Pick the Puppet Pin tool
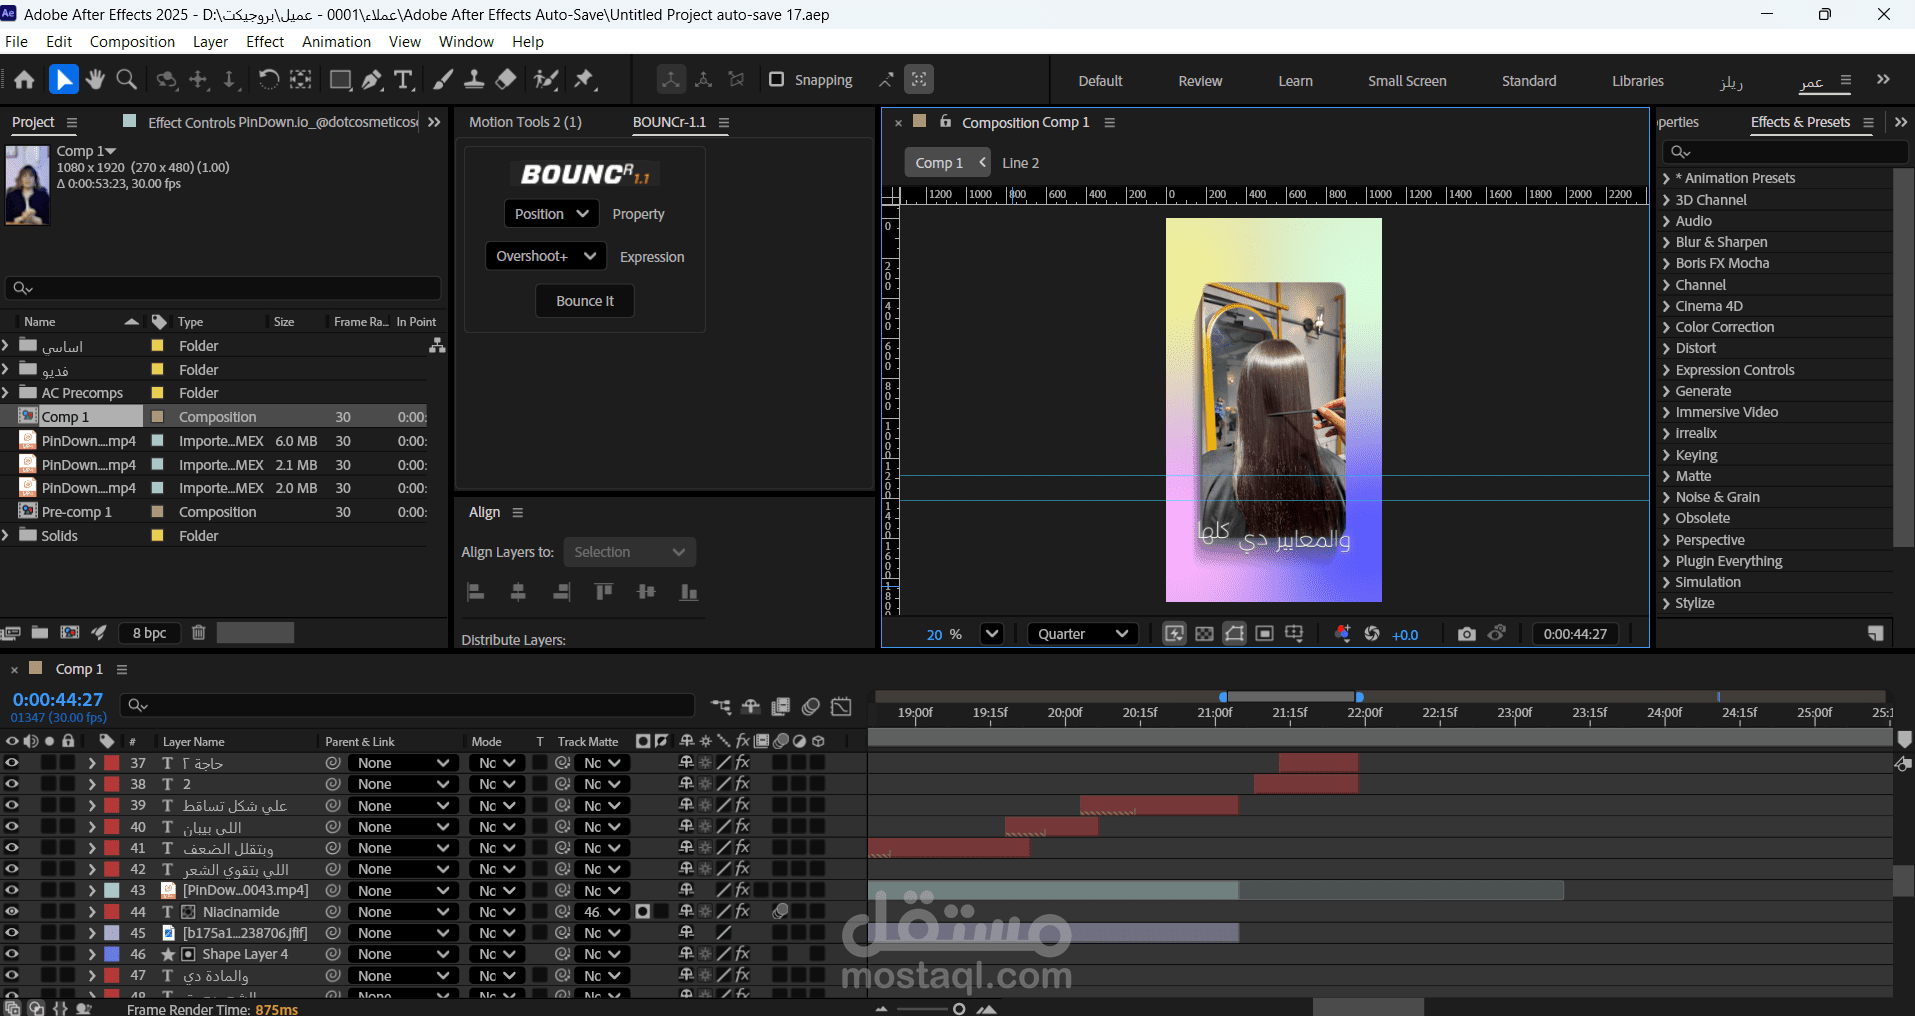1915x1016 pixels. 585,80
